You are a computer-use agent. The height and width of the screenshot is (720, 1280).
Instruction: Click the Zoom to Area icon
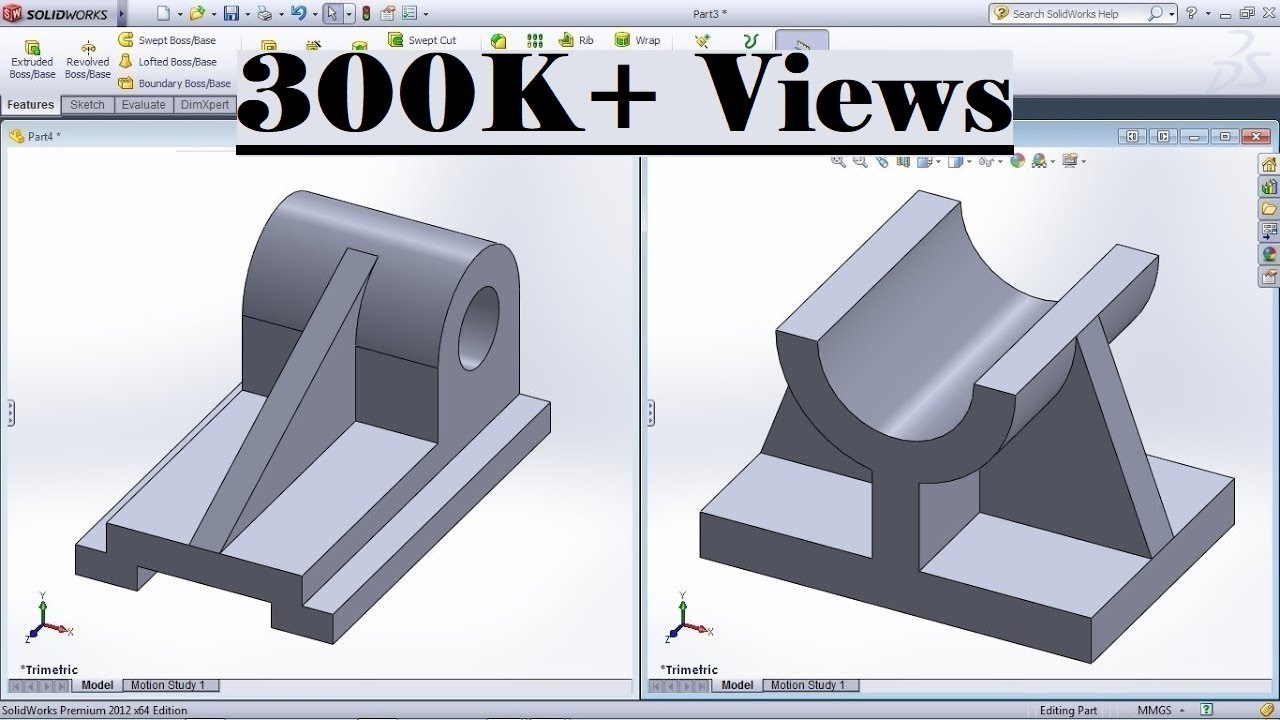(x=860, y=161)
